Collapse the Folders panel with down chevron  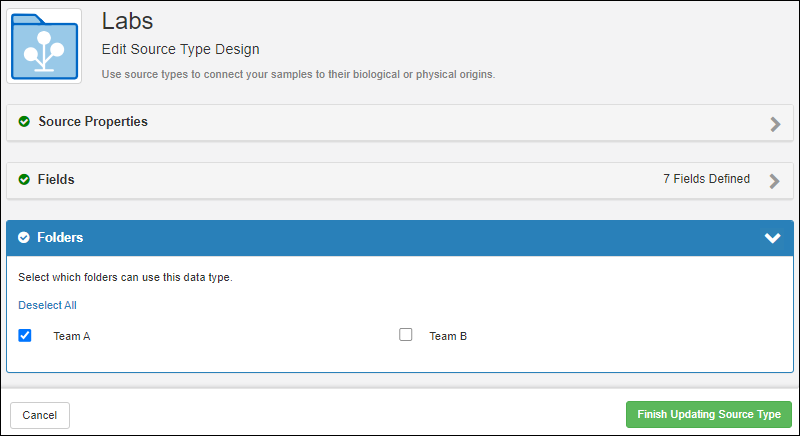coord(772,238)
